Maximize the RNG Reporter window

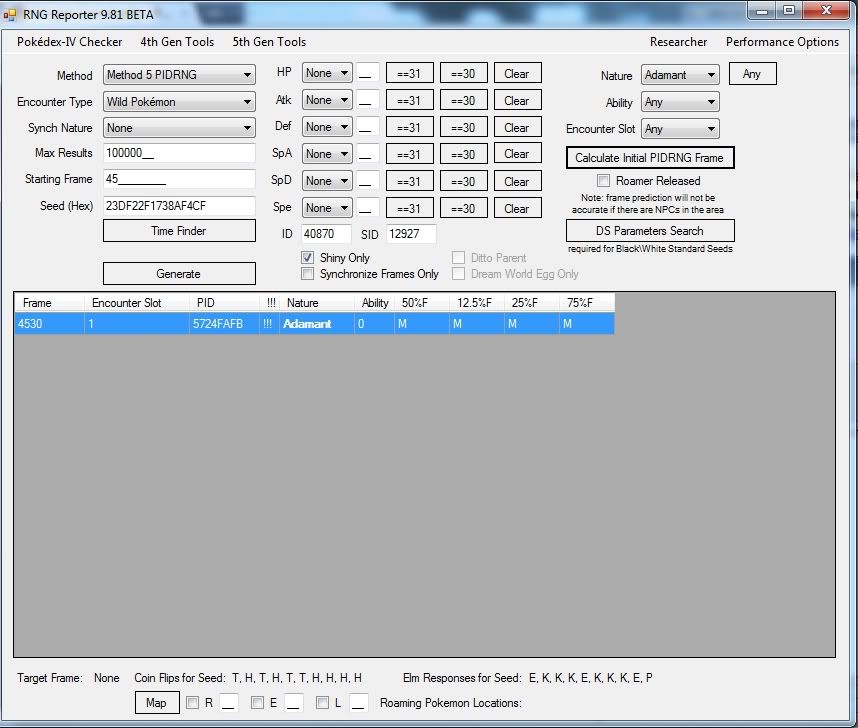pyautogui.click(x=789, y=10)
